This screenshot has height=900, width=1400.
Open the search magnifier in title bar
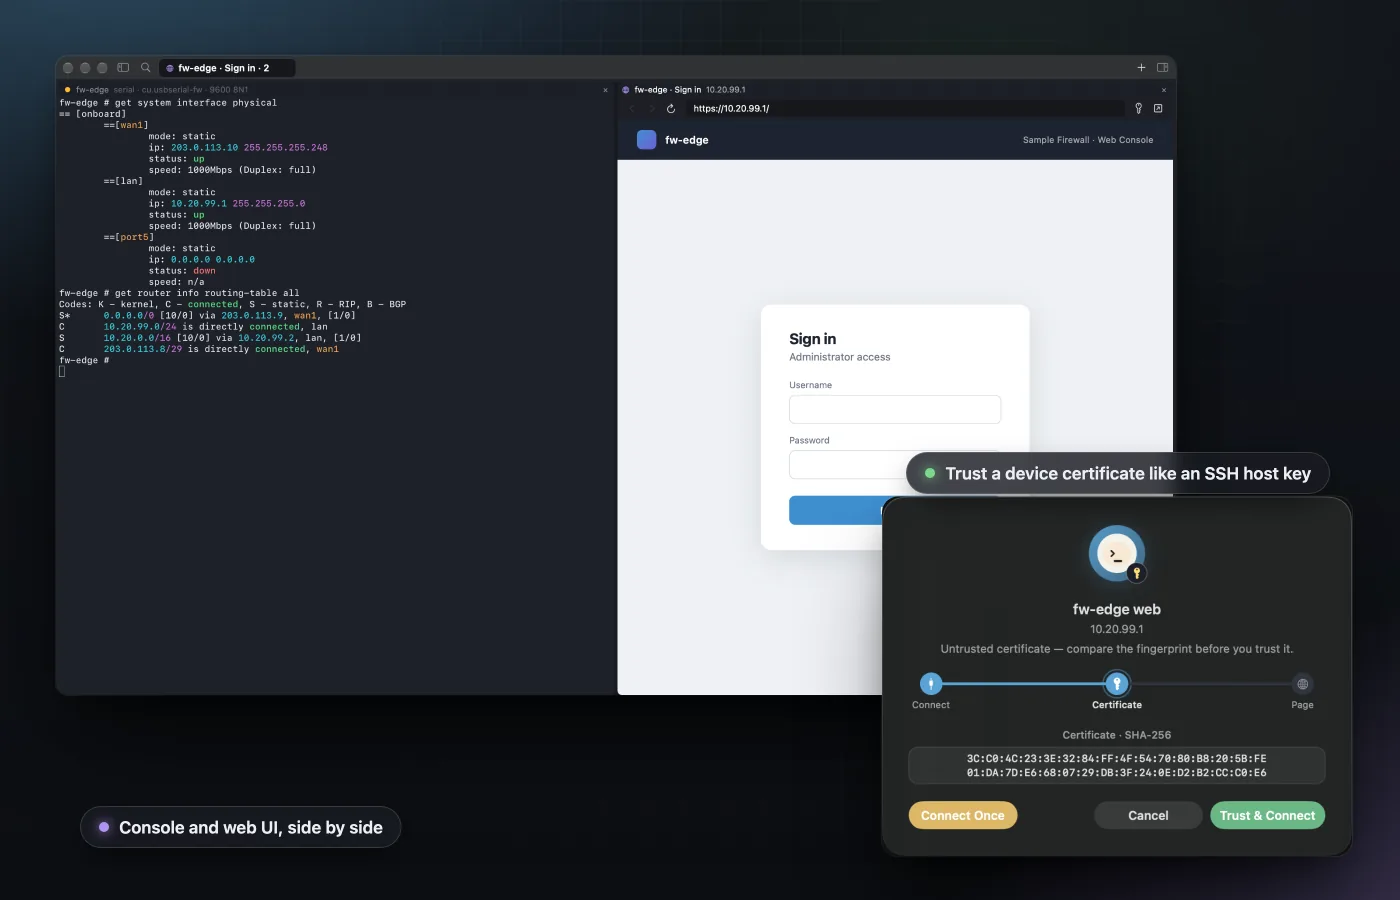pos(146,68)
